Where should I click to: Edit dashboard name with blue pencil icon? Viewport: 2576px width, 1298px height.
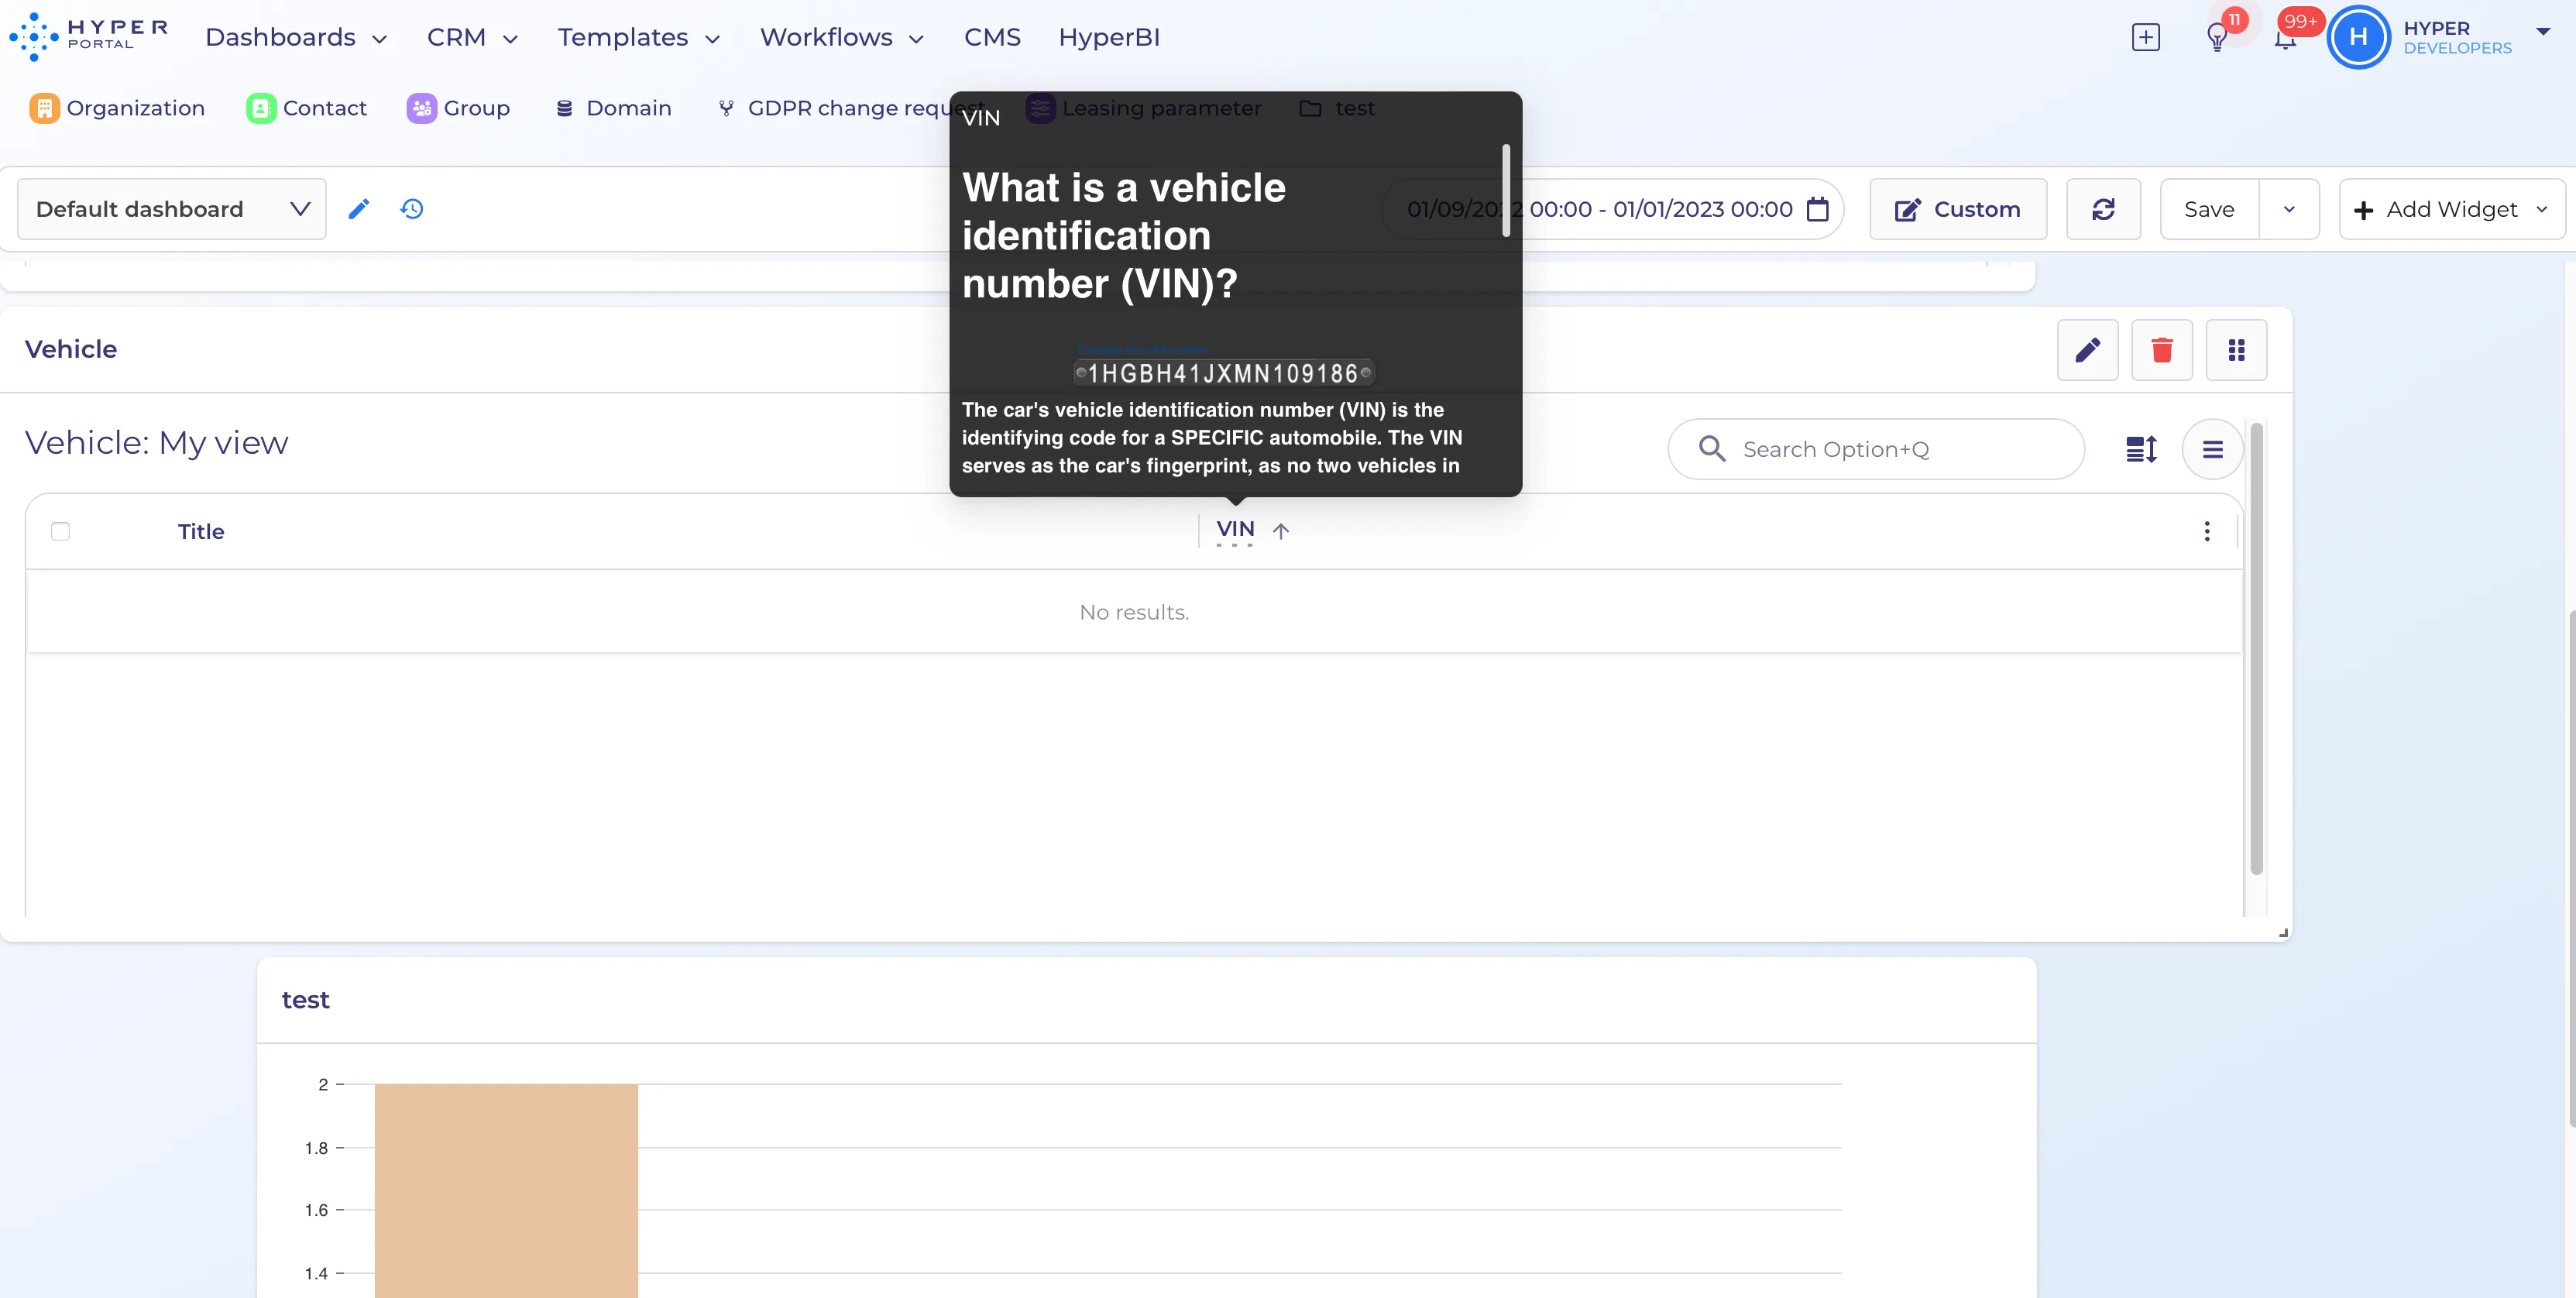pos(359,209)
